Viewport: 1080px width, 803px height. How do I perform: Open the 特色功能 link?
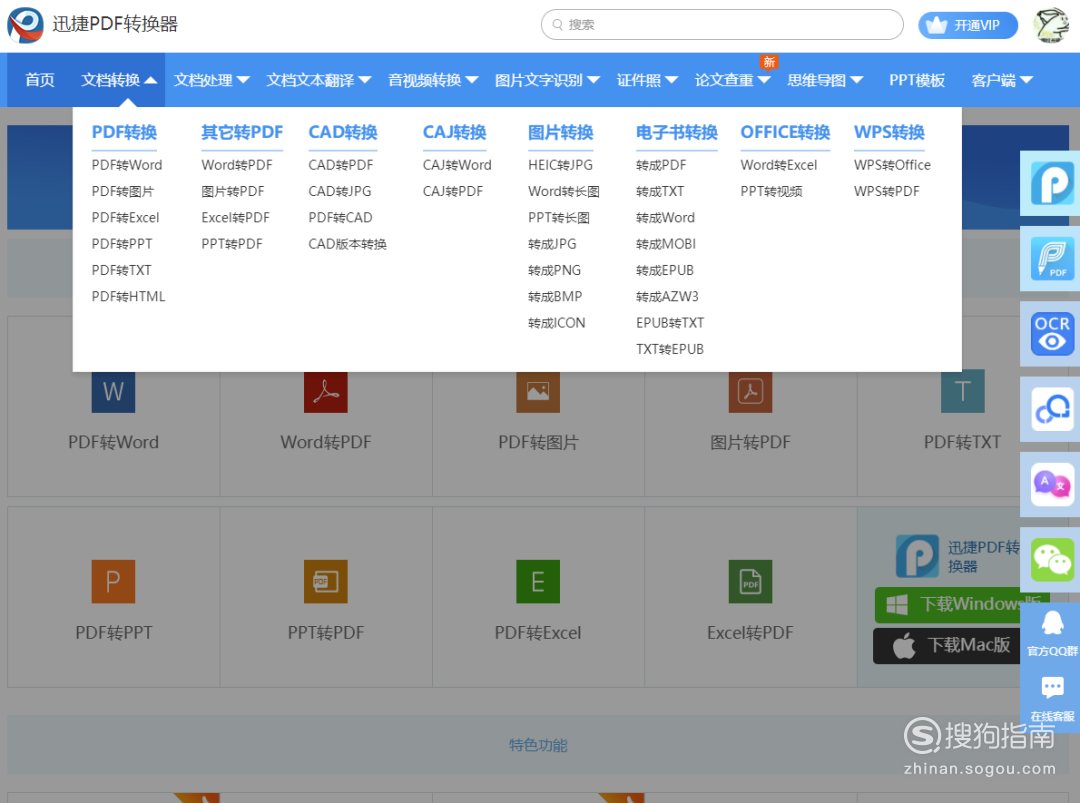point(538,745)
